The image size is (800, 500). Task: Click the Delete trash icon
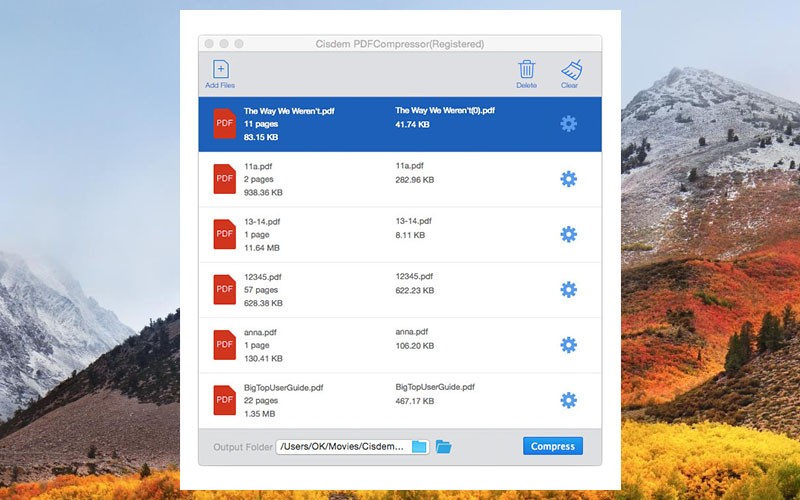point(527,69)
